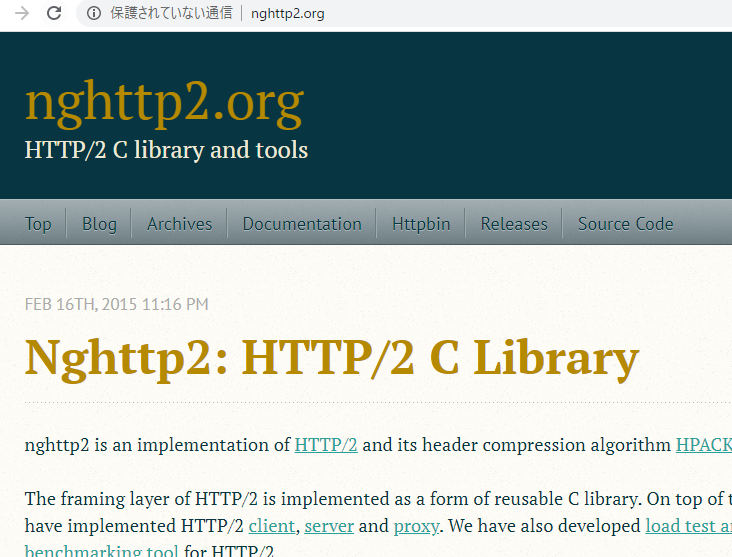Click the FEB 16TH, 2015 11:16 PM date
The height and width of the screenshot is (557, 732).
click(117, 304)
